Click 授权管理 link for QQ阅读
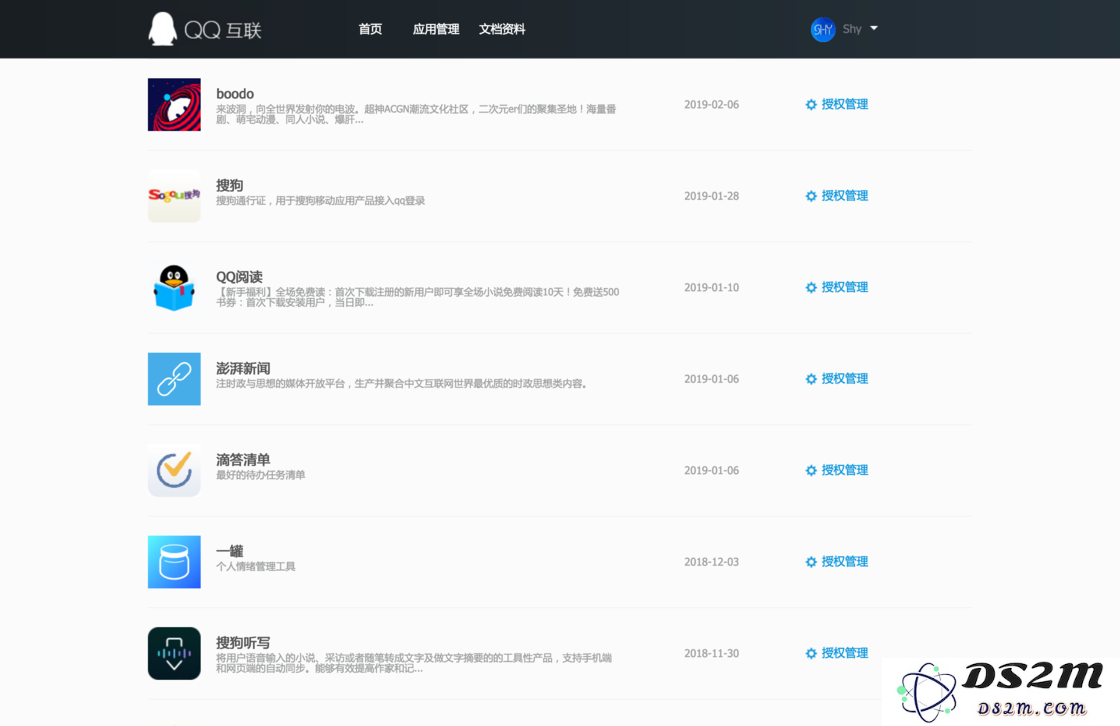The height and width of the screenshot is (726, 1120). point(844,287)
